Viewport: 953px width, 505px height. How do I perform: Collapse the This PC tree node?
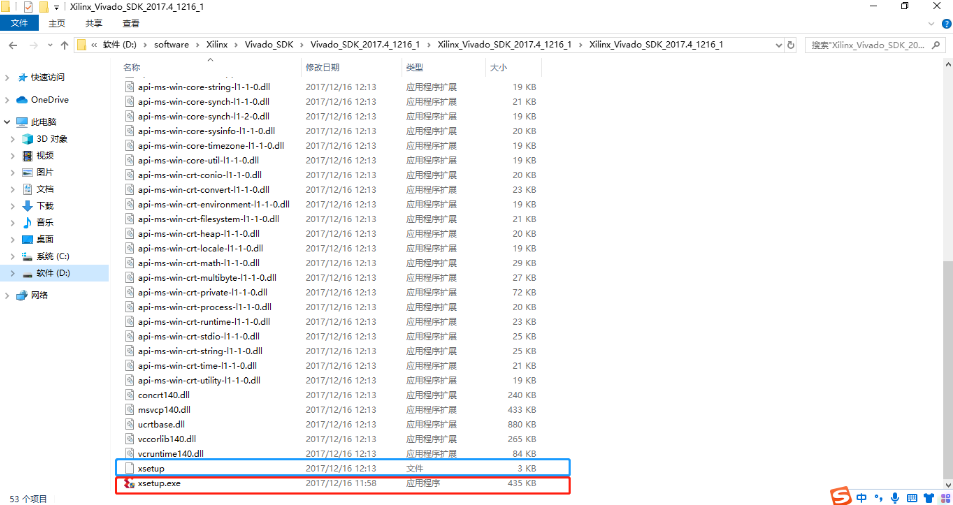coord(7,122)
